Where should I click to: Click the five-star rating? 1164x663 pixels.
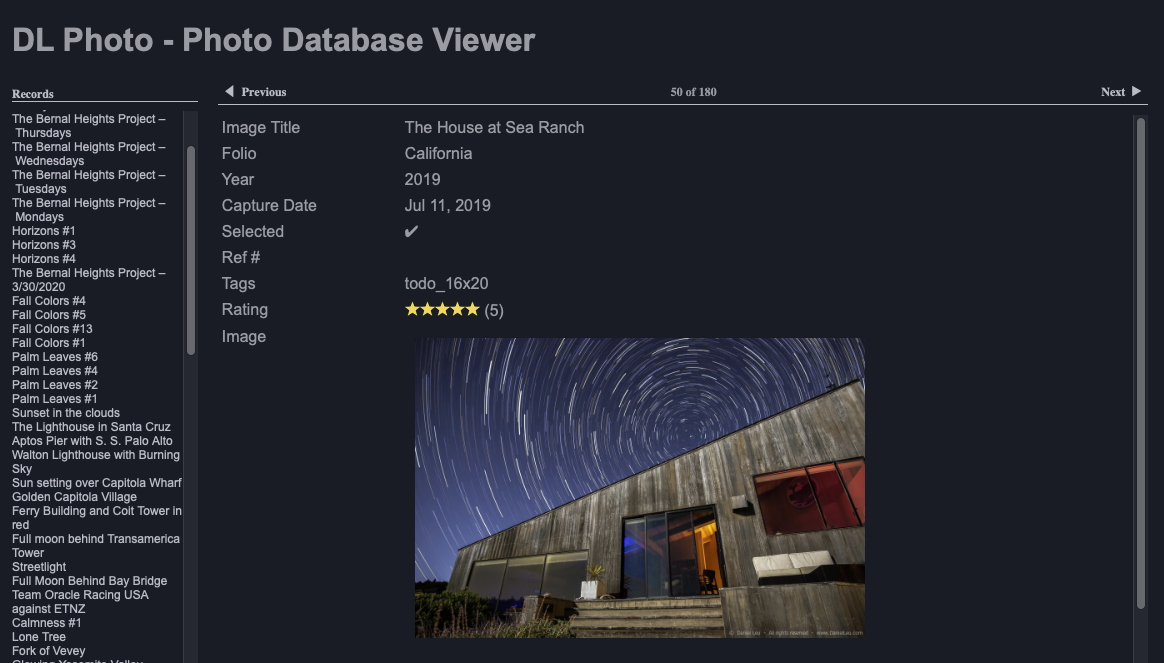tap(442, 310)
